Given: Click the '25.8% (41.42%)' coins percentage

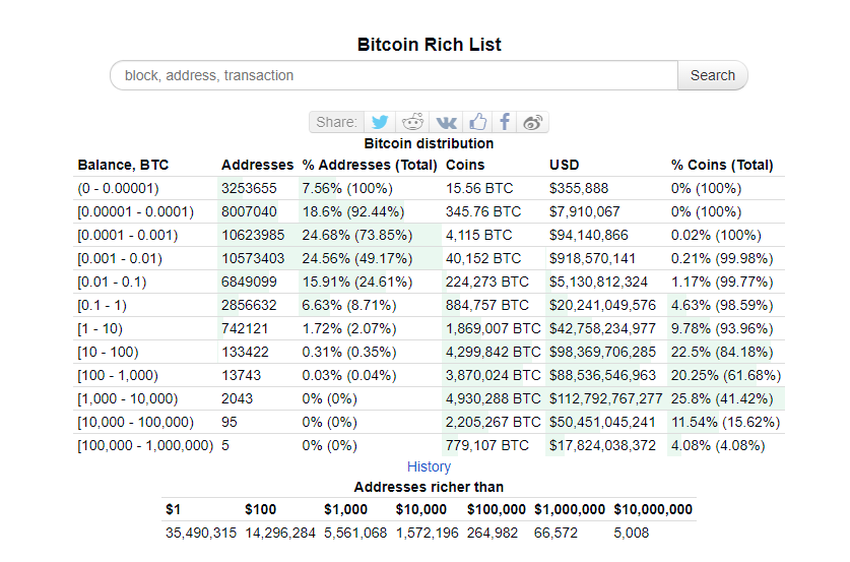Looking at the screenshot, I should coord(722,398).
